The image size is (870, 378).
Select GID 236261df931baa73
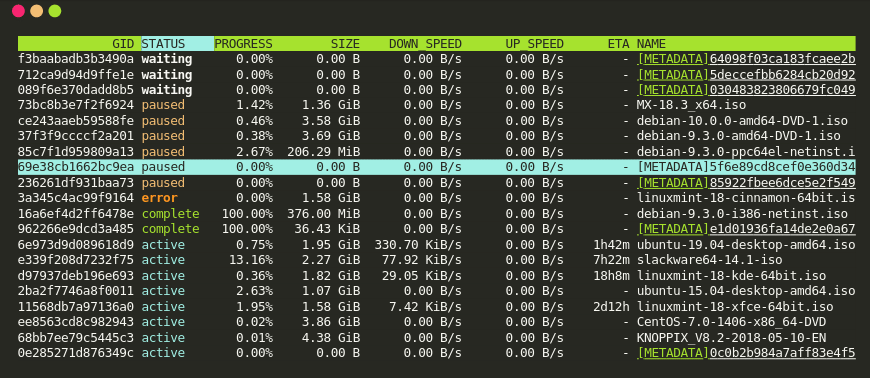75,183
